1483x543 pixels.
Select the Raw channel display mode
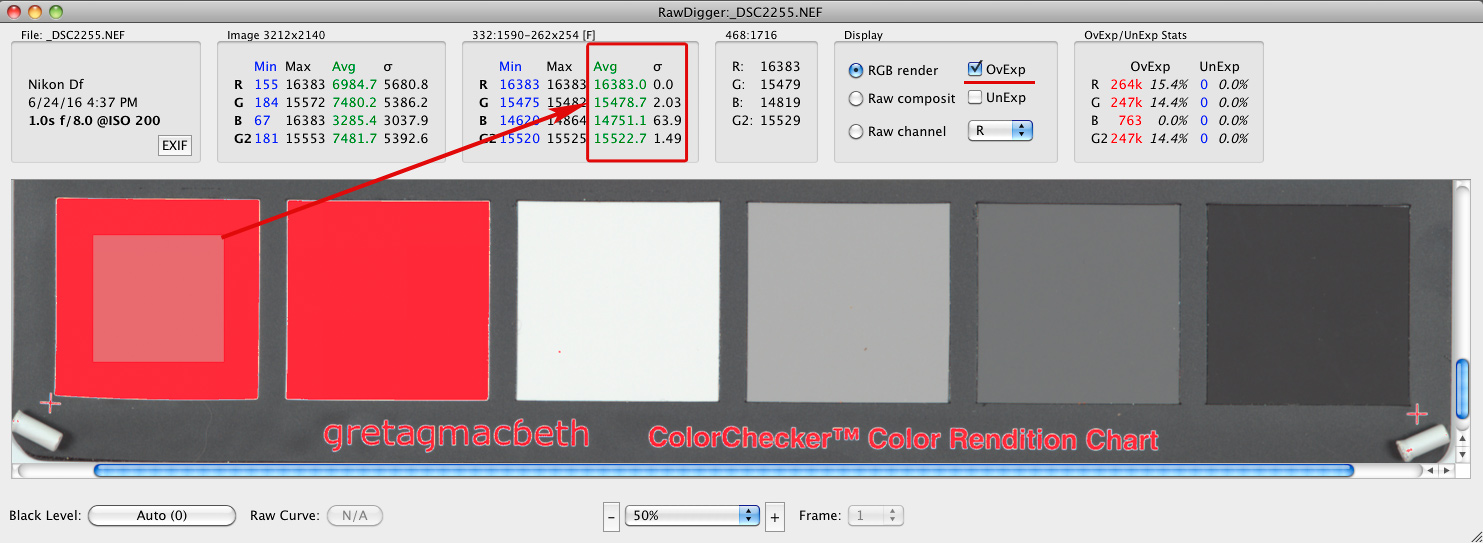tap(856, 132)
